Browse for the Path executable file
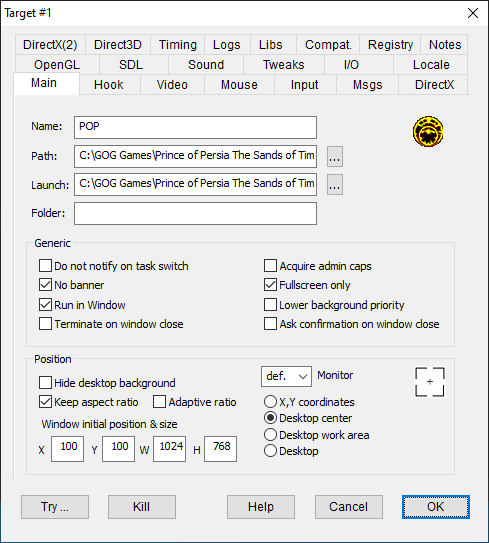Image resolution: width=489 pixels, height=543 pixels. click(x=335, y=157)
